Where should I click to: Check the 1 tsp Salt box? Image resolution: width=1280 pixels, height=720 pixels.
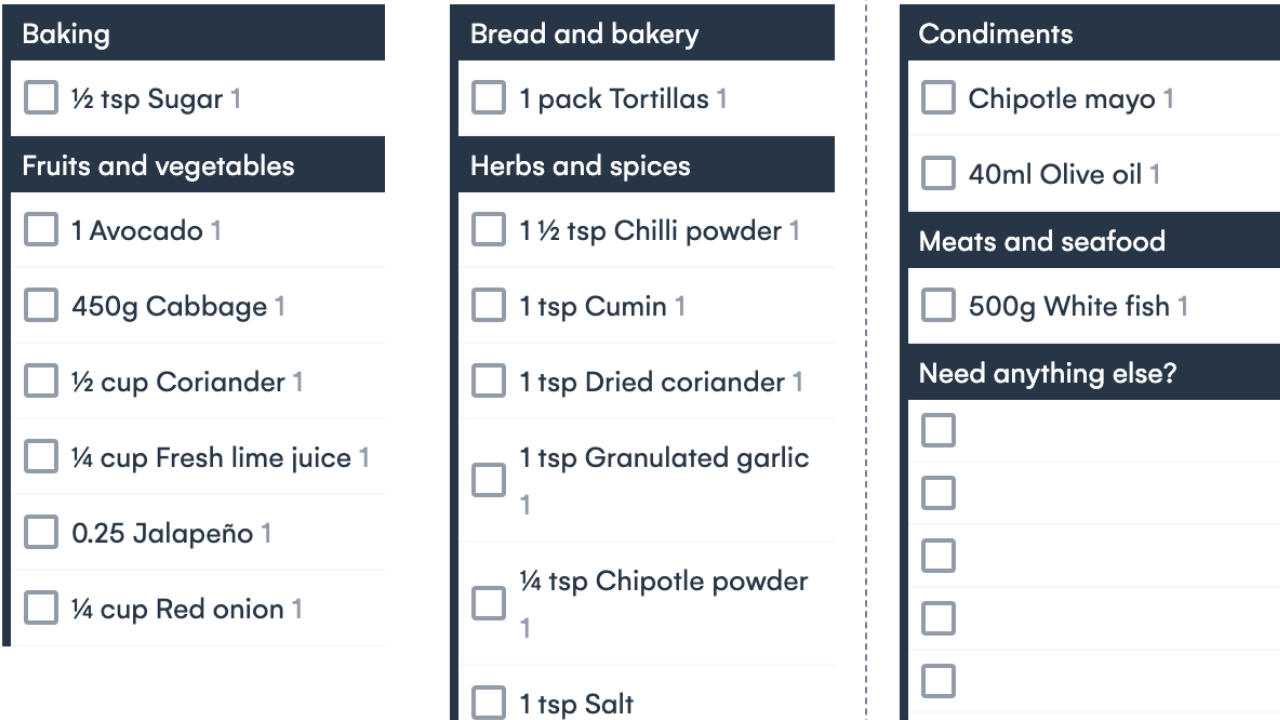pos(489,703)
